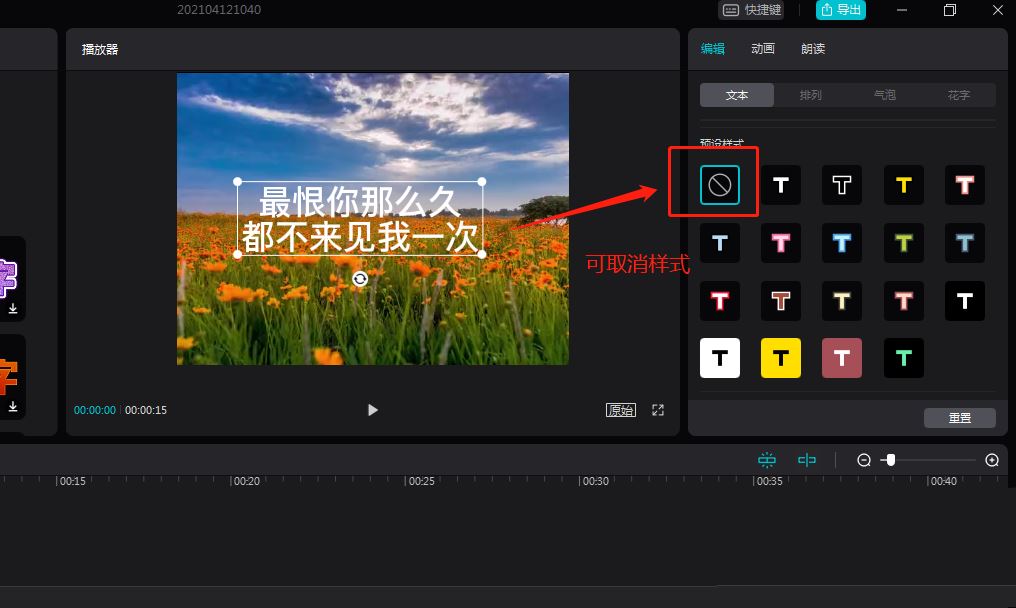
Task: Switch to the 朗读 tab
Action: tap(813, 49)
